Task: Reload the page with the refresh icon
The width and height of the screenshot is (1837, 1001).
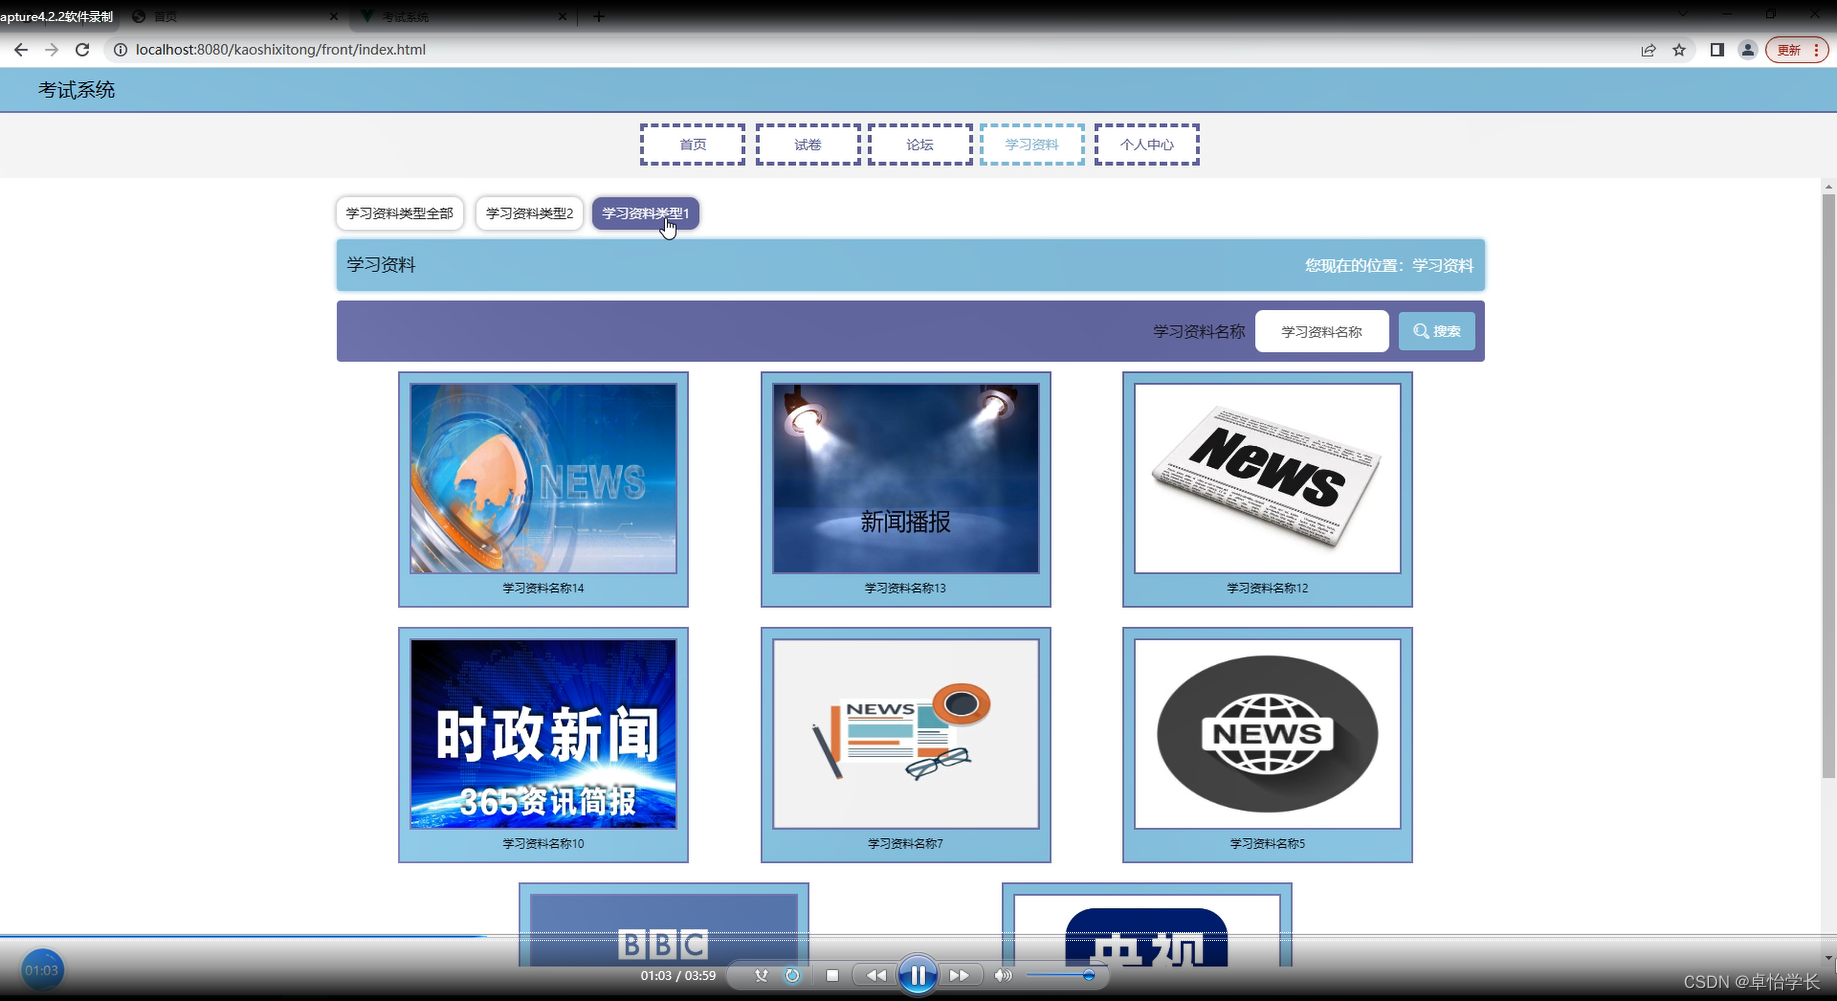Action: (x=83, y=50)
